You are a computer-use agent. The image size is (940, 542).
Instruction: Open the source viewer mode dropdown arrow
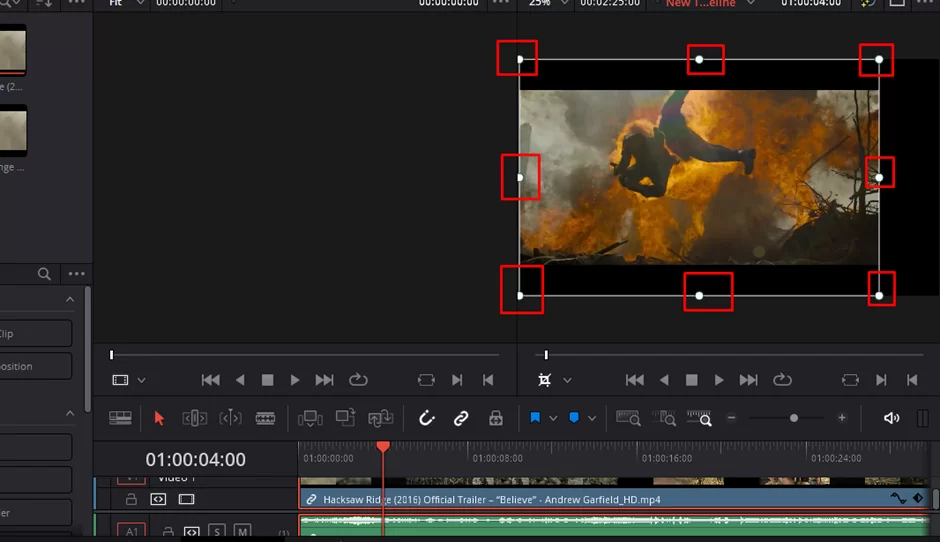tap(141, 380)
